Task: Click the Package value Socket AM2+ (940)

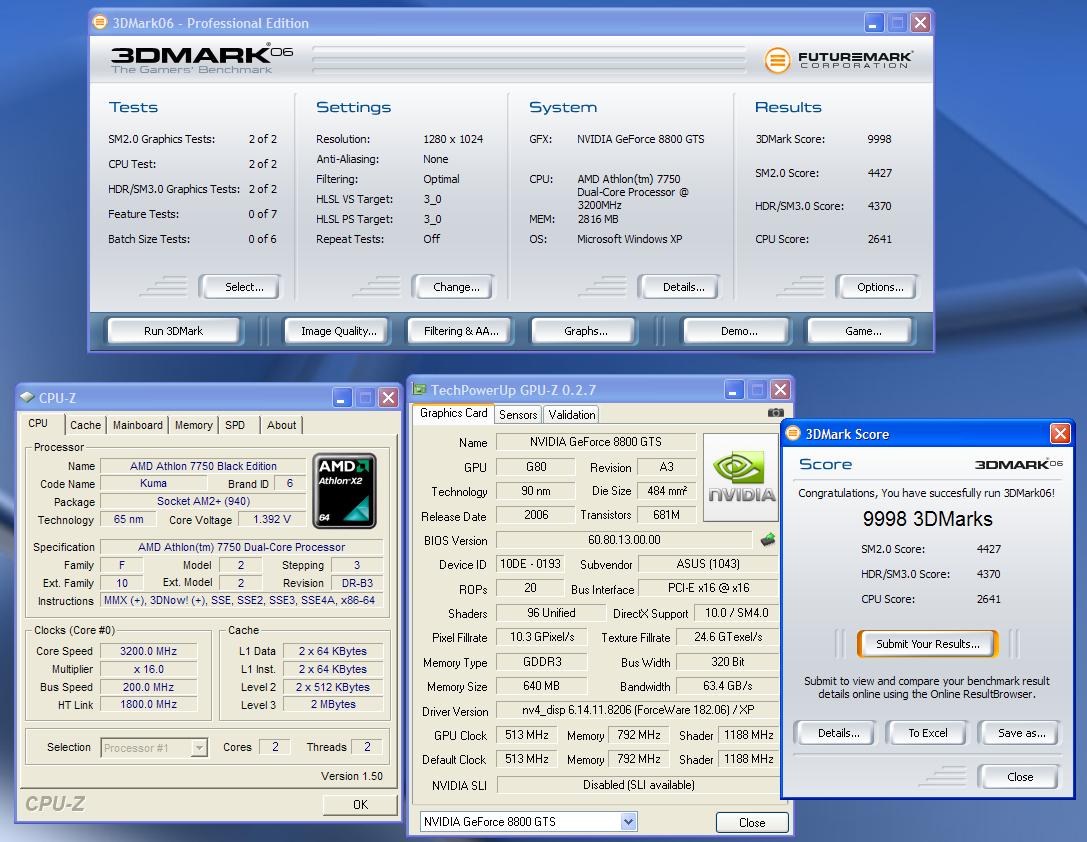Action: click(203, 501)
